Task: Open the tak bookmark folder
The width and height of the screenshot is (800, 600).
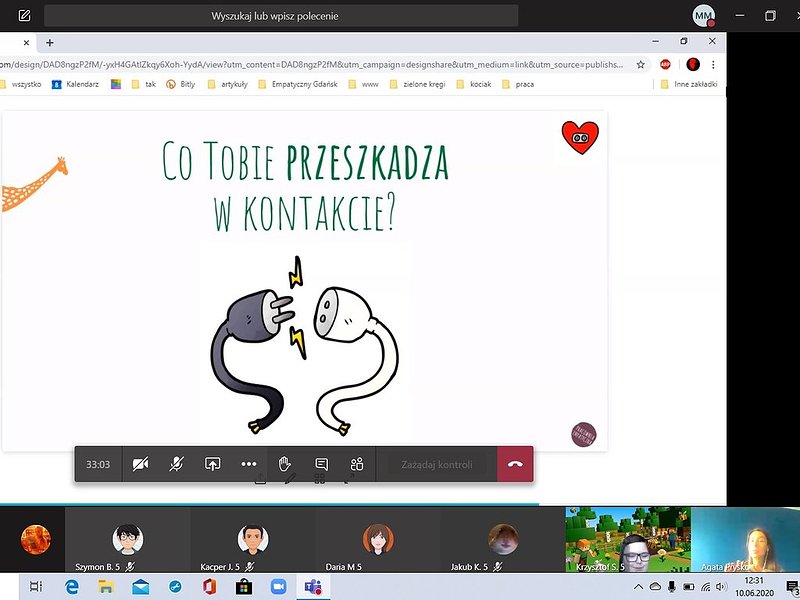Action: [x=144, y=84]
